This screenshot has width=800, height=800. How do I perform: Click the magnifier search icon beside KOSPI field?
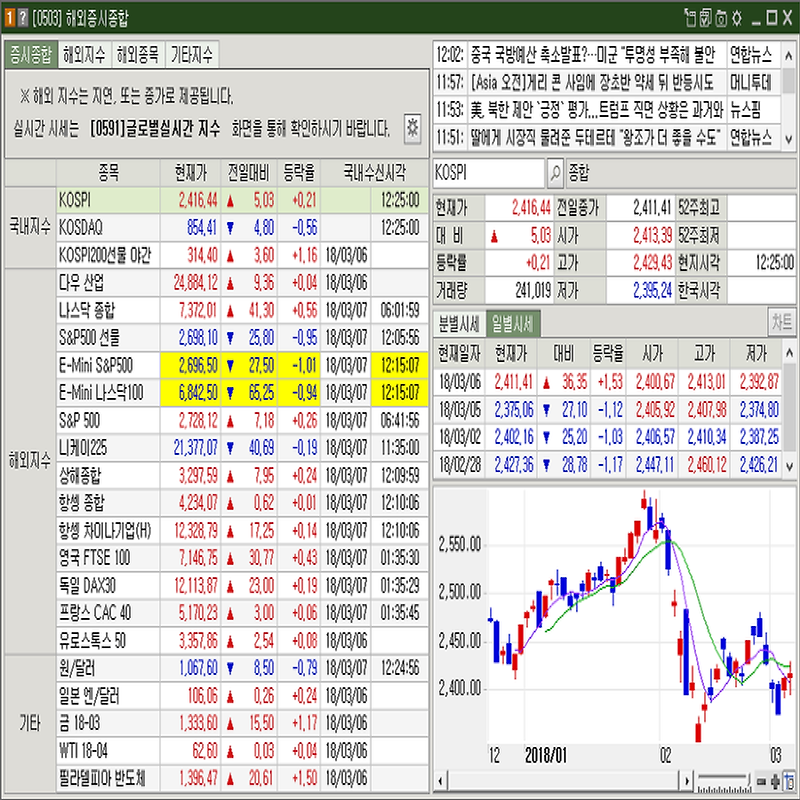(555, 173)
